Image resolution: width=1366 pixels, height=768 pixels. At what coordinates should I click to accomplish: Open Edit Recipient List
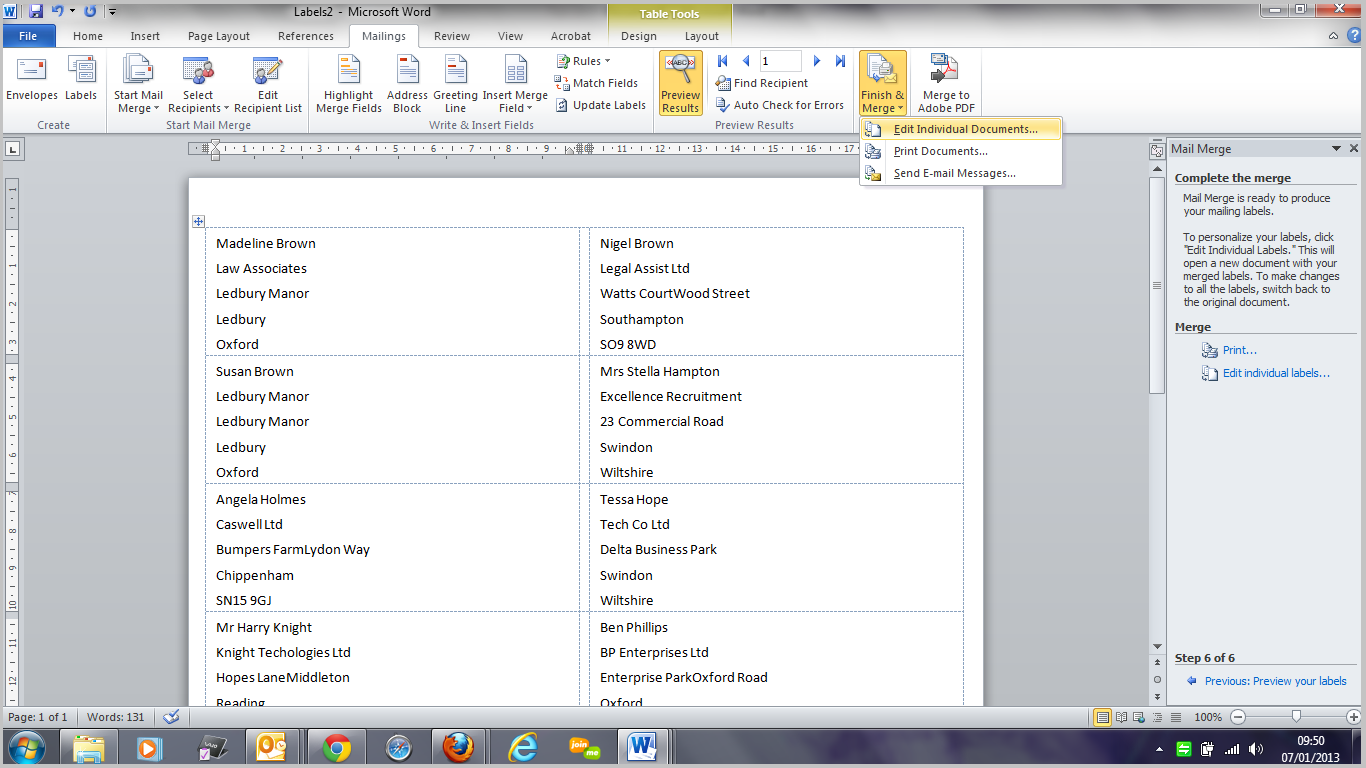[267, 83]
